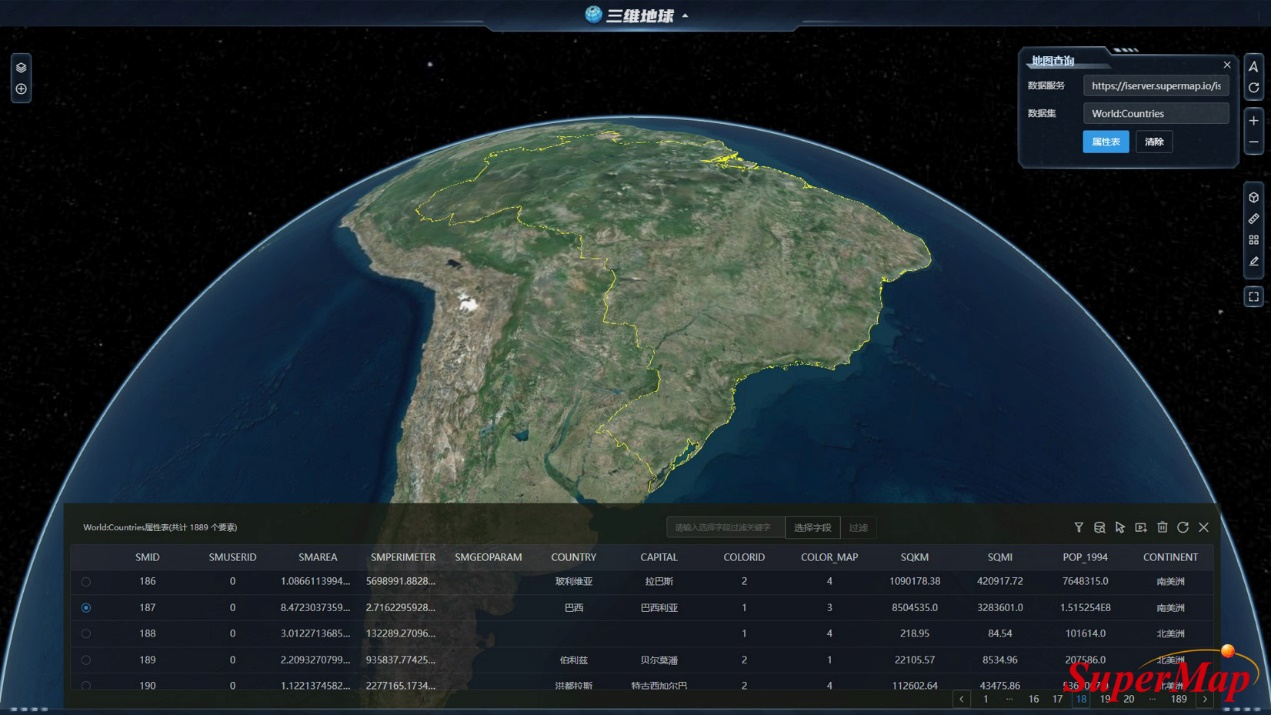Expand the 三维地球 title dropdown arrow
The image size is (1271, 715).
coord(685,16)
